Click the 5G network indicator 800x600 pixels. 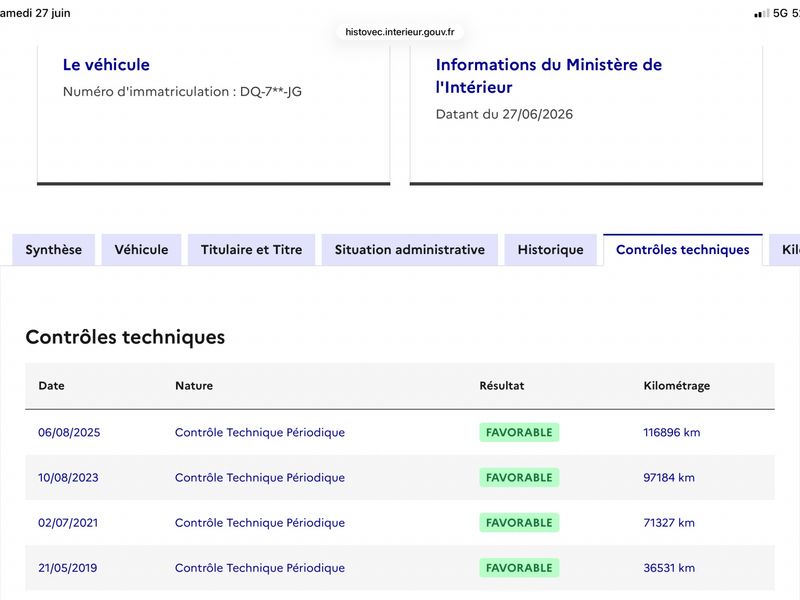click(x=780, y=13)
